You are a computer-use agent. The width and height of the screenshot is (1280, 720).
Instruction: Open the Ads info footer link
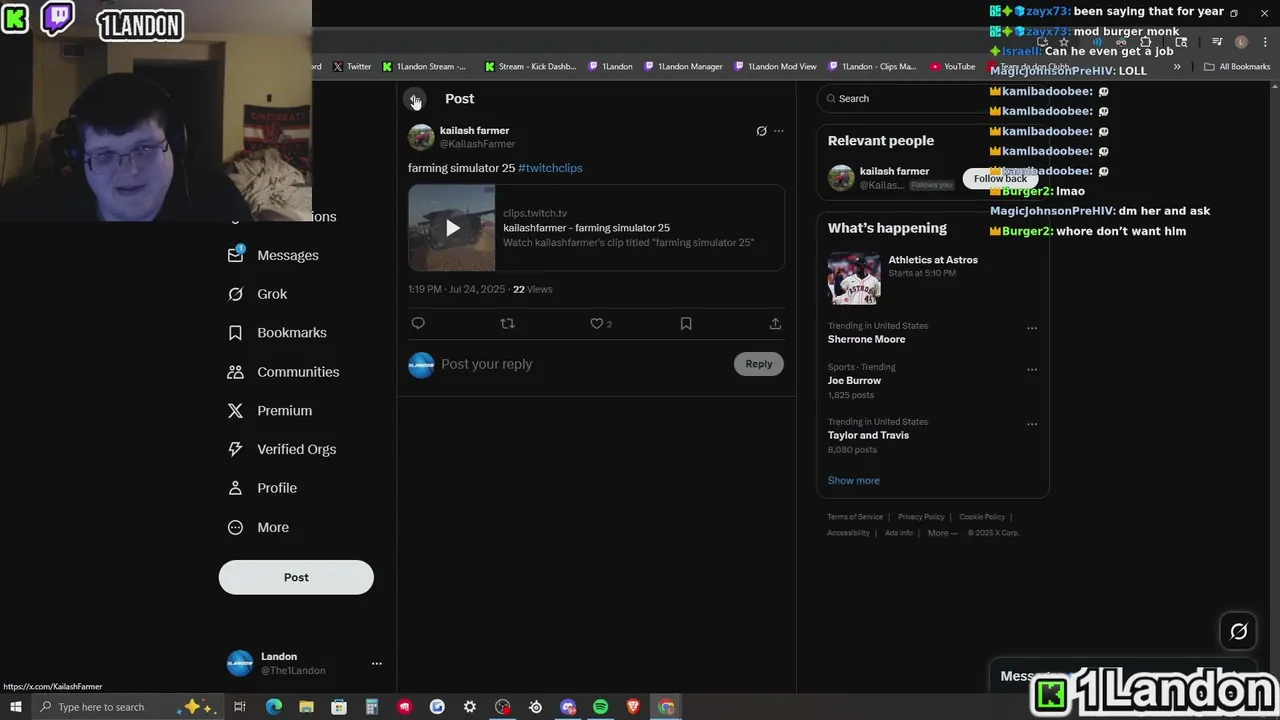point(899,533)
